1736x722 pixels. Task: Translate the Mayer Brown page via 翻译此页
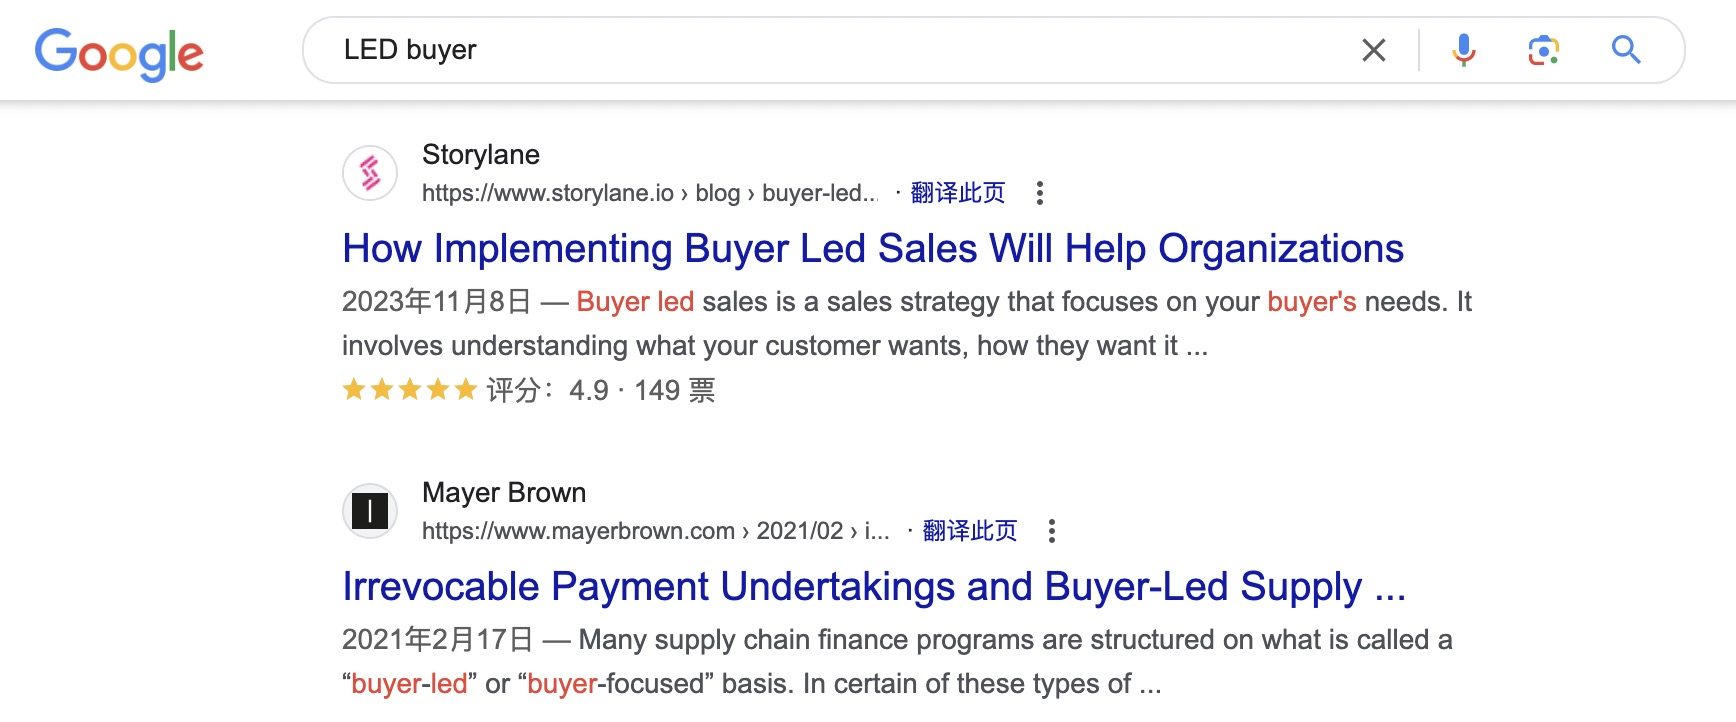point(970,531)
